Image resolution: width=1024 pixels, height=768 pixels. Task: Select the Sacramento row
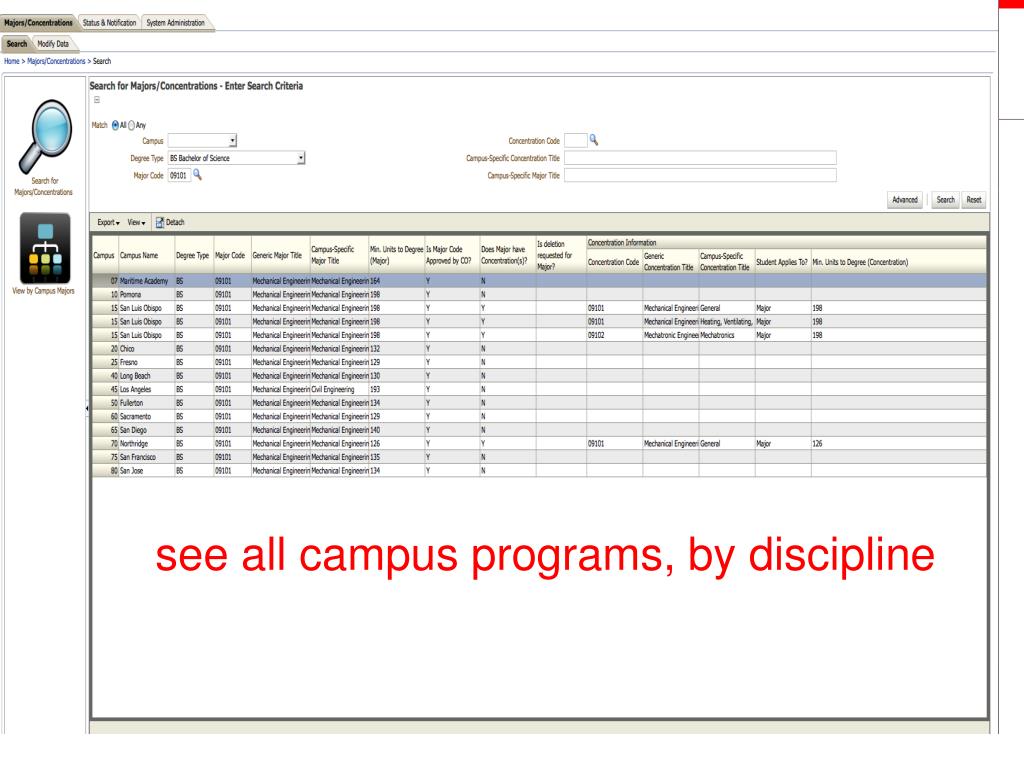[539, 416]
